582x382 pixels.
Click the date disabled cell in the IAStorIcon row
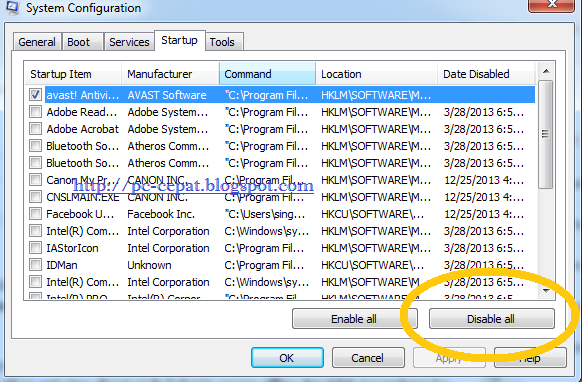(484, 248)
